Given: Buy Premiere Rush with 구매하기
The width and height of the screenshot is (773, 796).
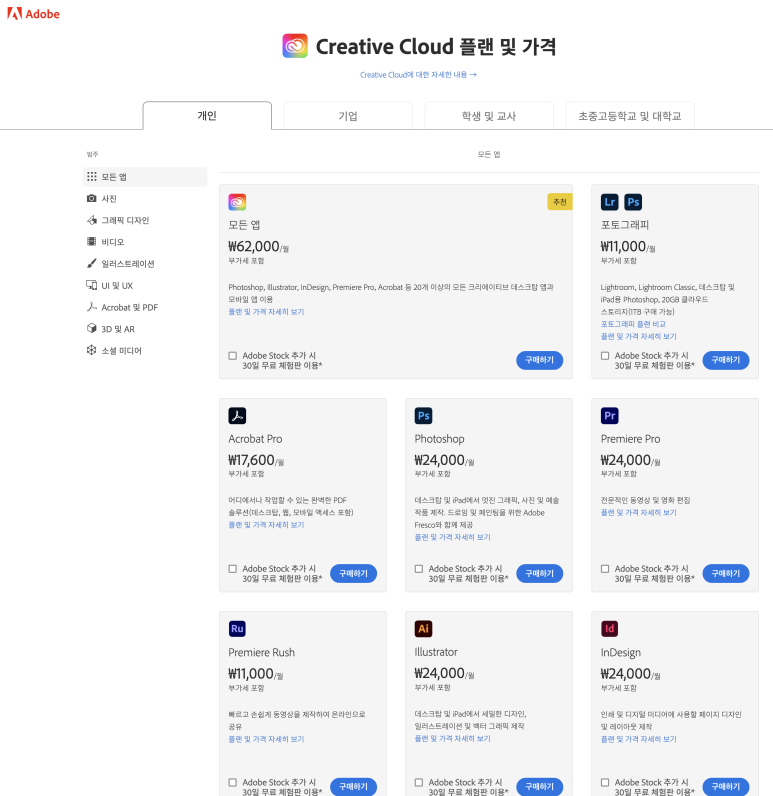Looking at the screenshot, I should pyautogui.click(x=353, y=786).
